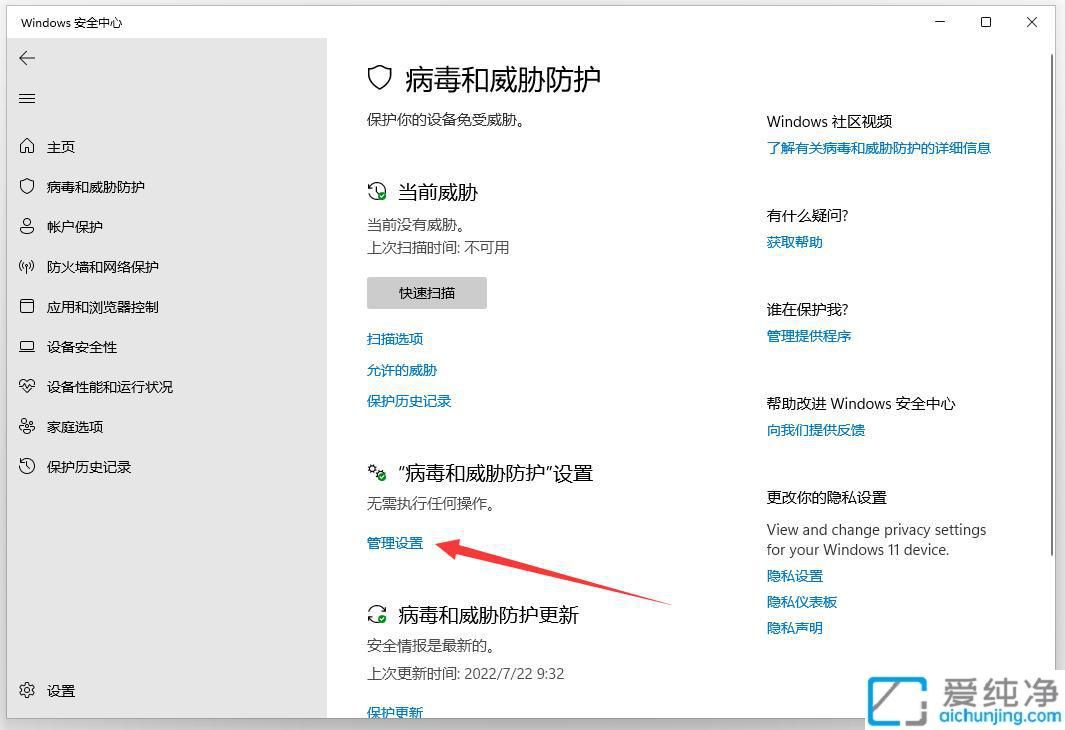
Task: Open 扫描选项 scan options
Action: 394,339
